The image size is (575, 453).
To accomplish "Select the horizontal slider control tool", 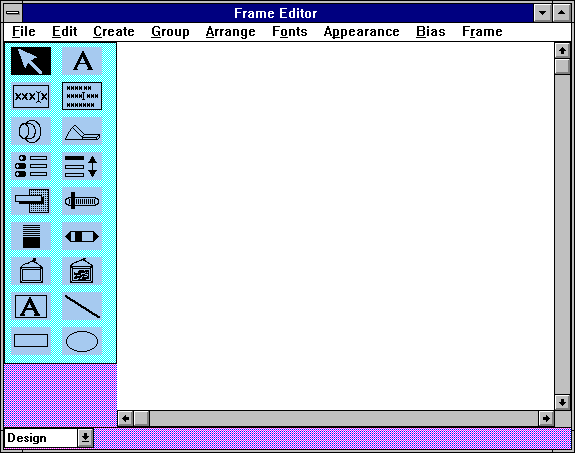I will 82,201.
